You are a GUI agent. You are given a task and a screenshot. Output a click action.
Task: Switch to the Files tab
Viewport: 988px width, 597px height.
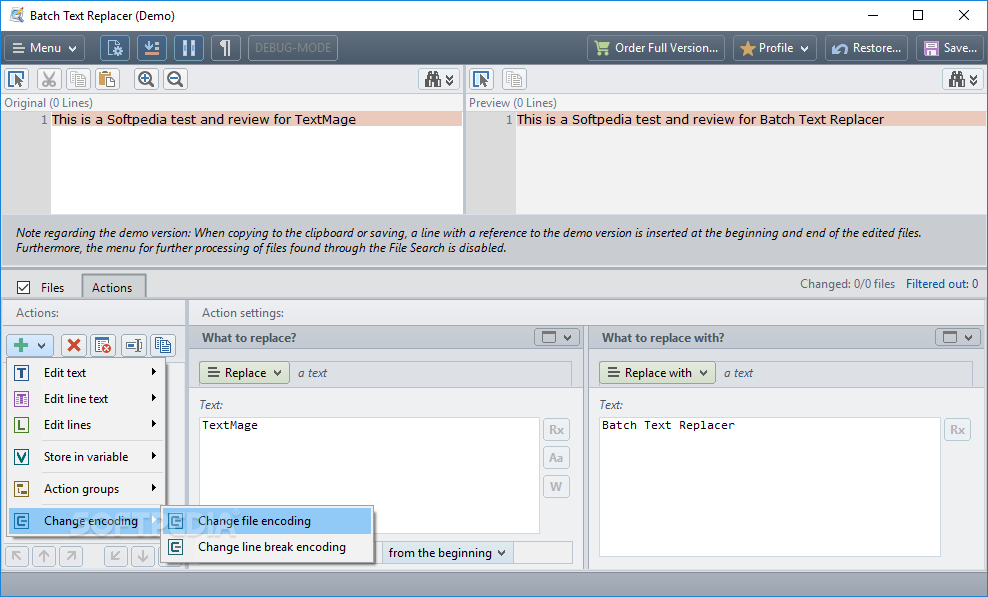pyautogui.click(x=53, y=287)
